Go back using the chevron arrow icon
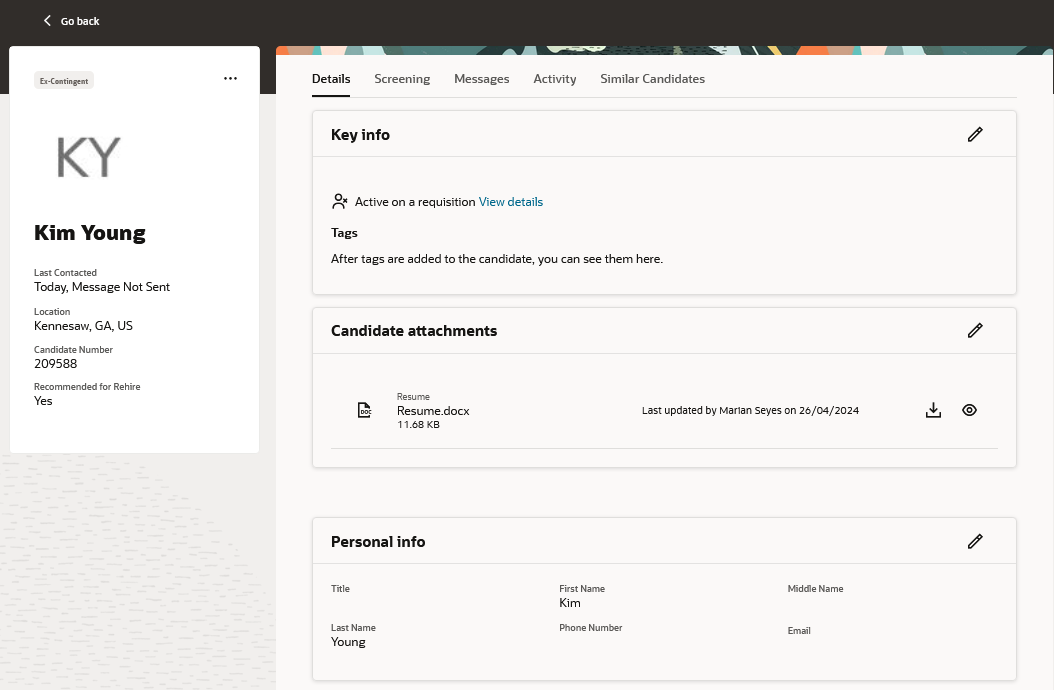Screen dimensions: 1054x690 click(47, 21)
